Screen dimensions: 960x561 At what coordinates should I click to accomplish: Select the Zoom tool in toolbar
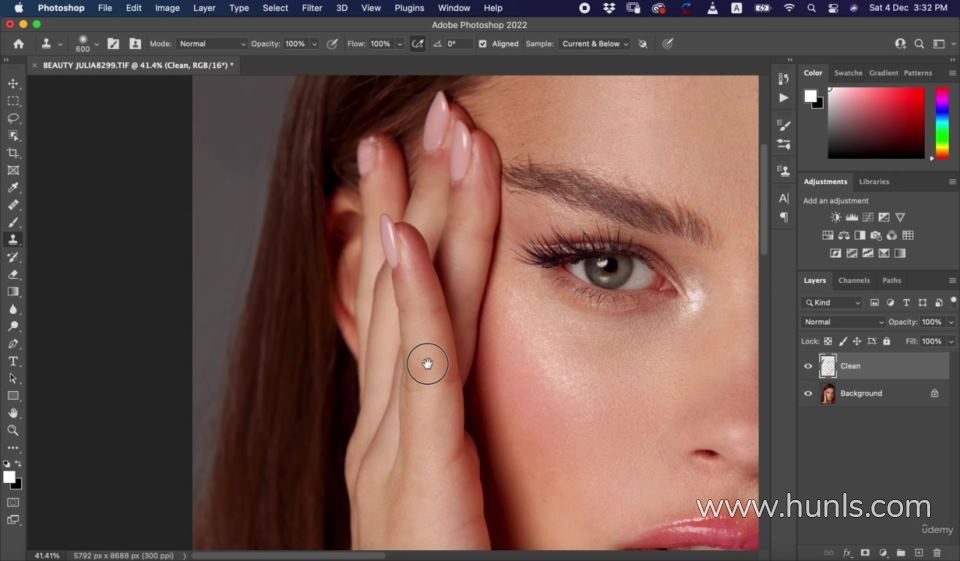click(x=13, y=430)
